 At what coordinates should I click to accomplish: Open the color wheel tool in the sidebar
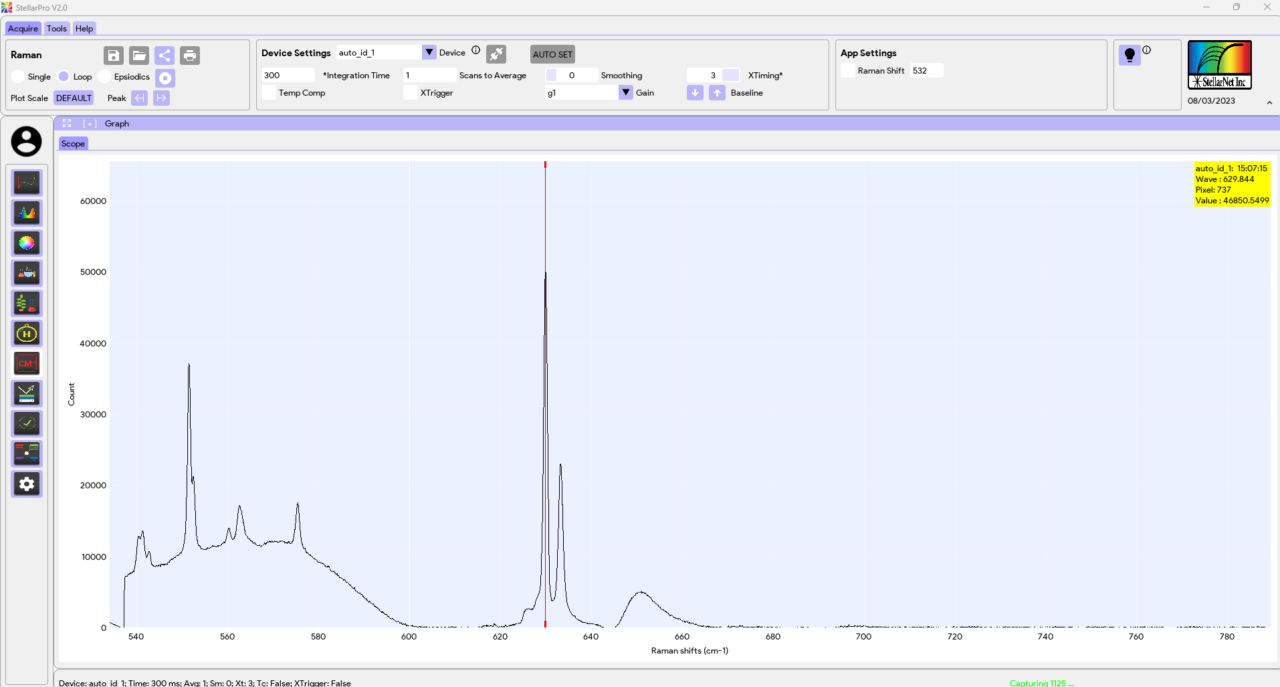click(26, 242)
